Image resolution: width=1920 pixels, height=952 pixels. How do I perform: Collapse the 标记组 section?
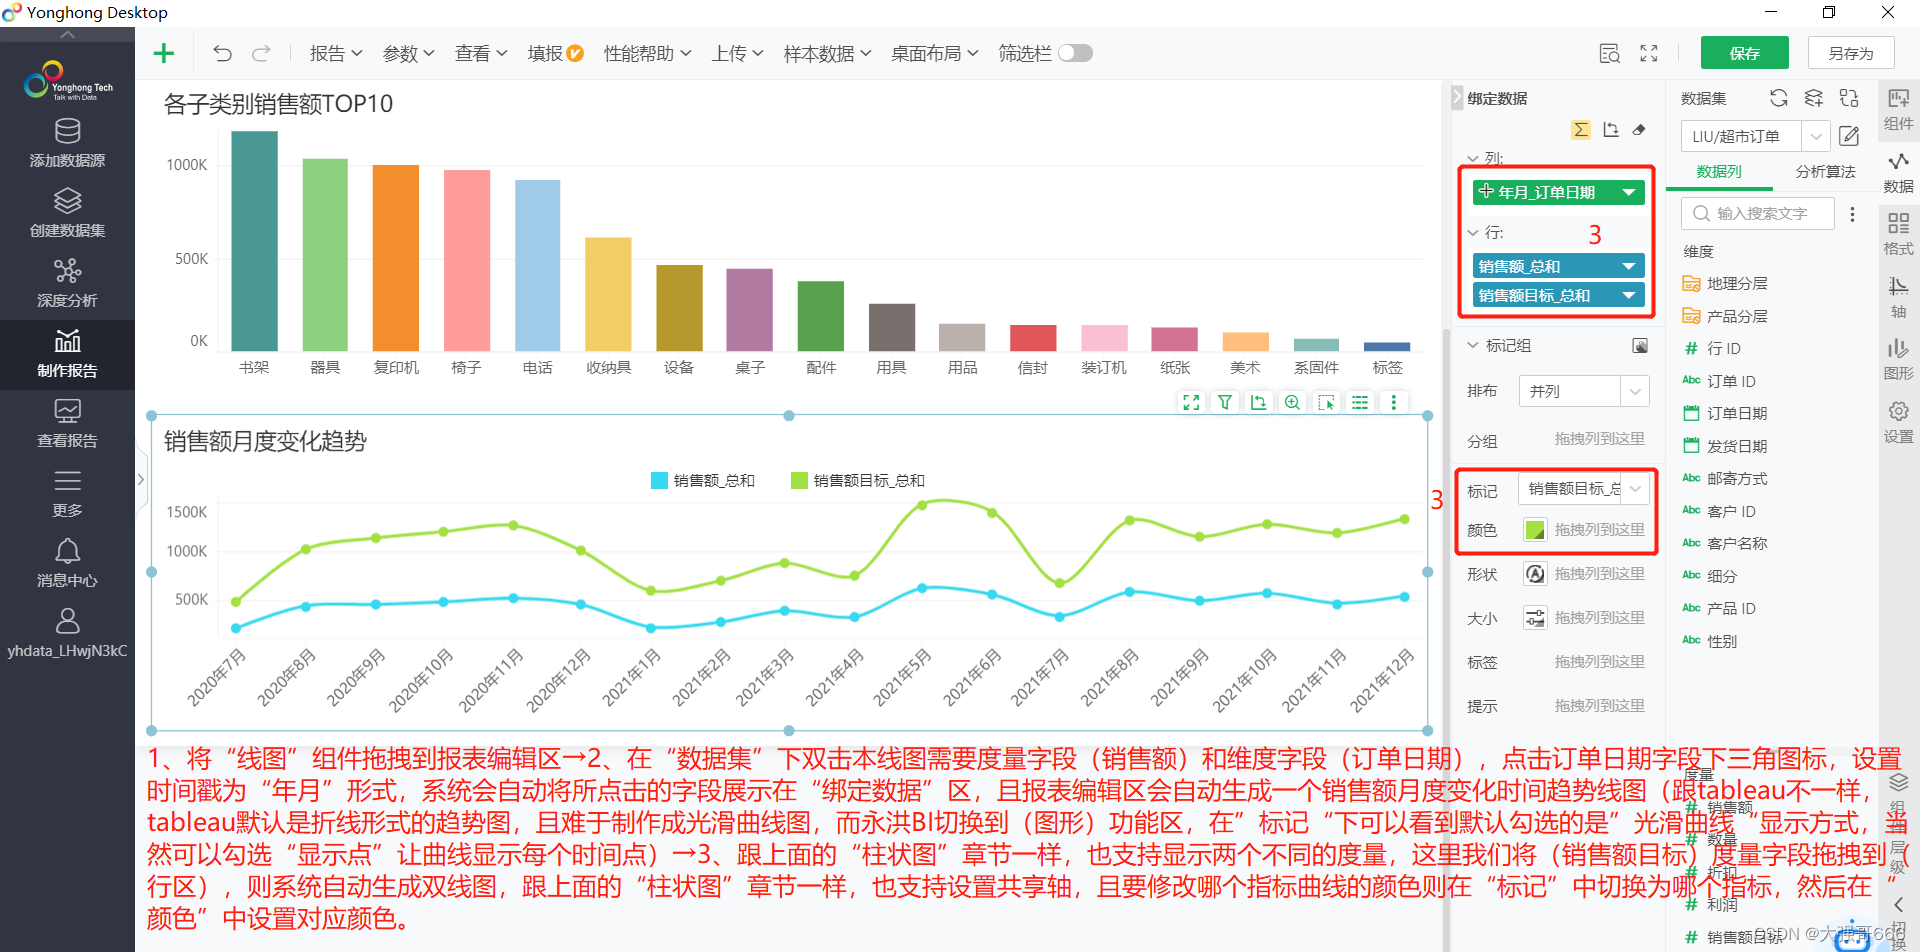tap(1472, 345)
